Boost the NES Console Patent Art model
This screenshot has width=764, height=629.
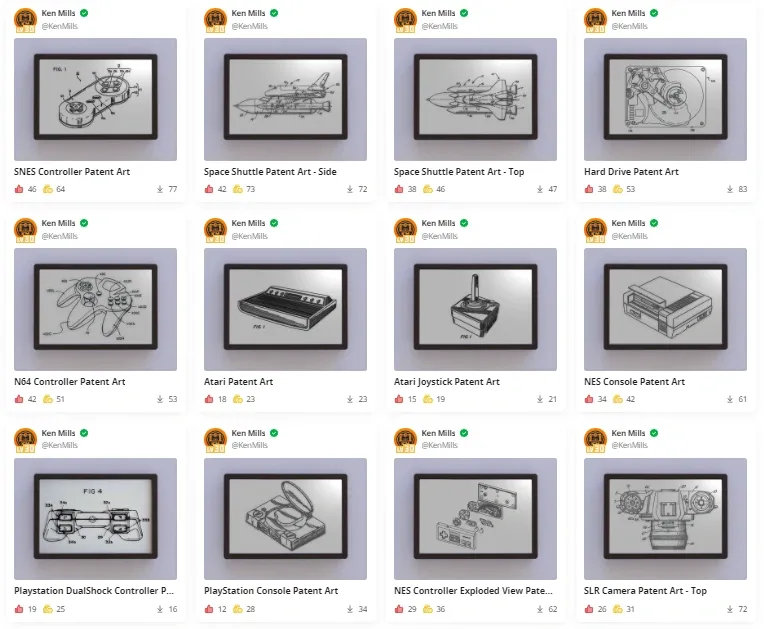tap(618, 399)
